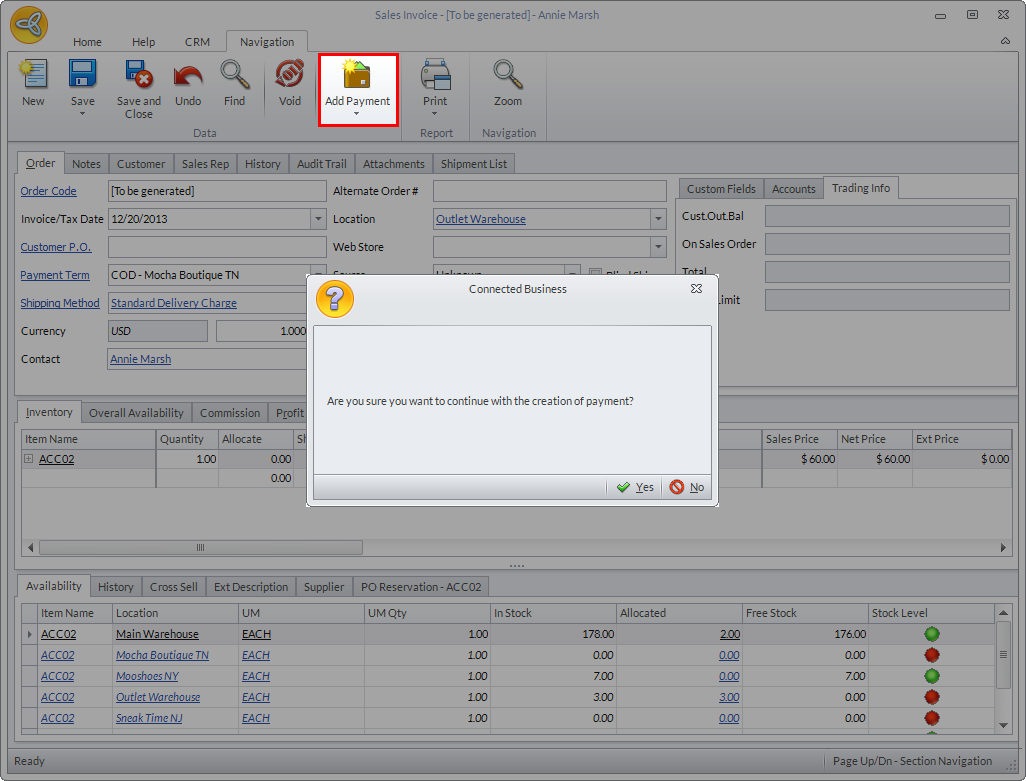The image size is (1026, 781).
Task: Open the Invoice/Tax Date dropdown
Action: point(318,219)
